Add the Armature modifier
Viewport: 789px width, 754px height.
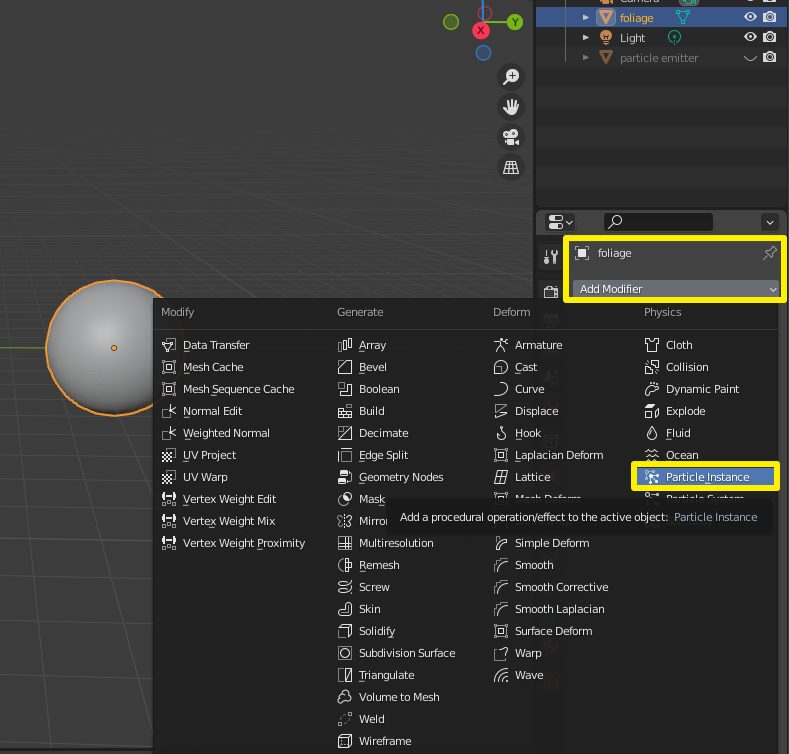tap(528, 345)
